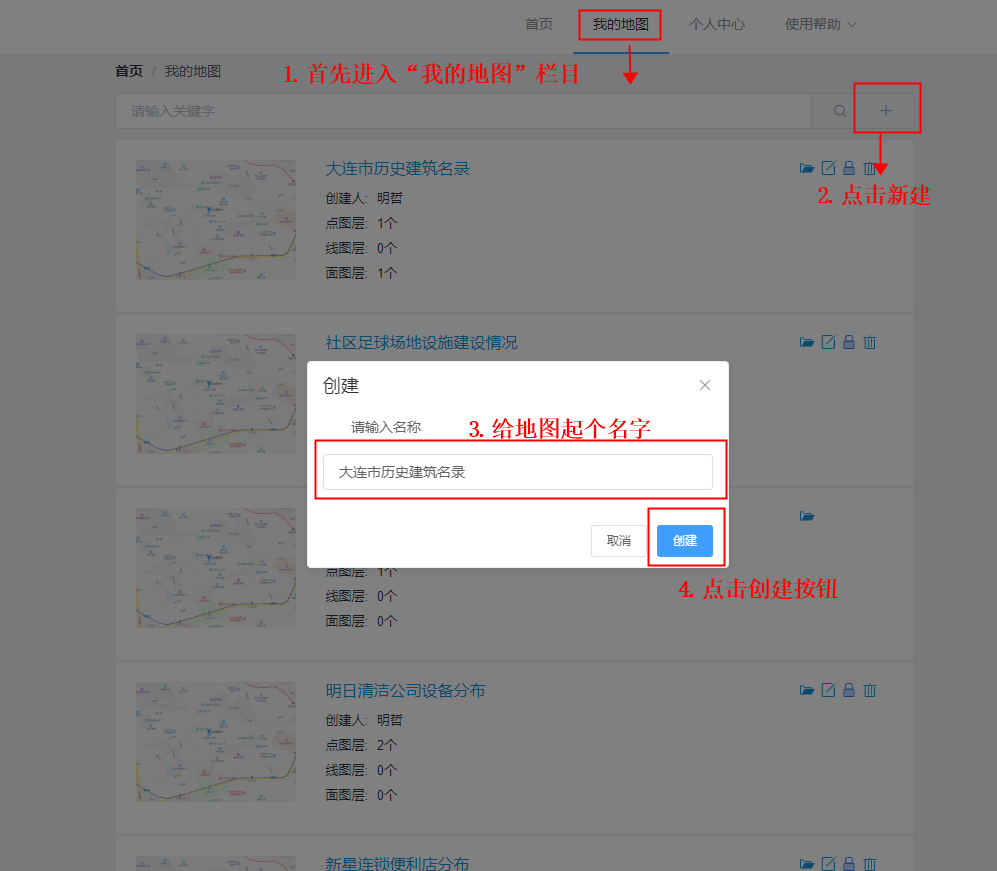Click the 社区足球场地设施建设情况 map thumbnail
The width and height of the screenshot is (997, 871).
coord(216,394)
